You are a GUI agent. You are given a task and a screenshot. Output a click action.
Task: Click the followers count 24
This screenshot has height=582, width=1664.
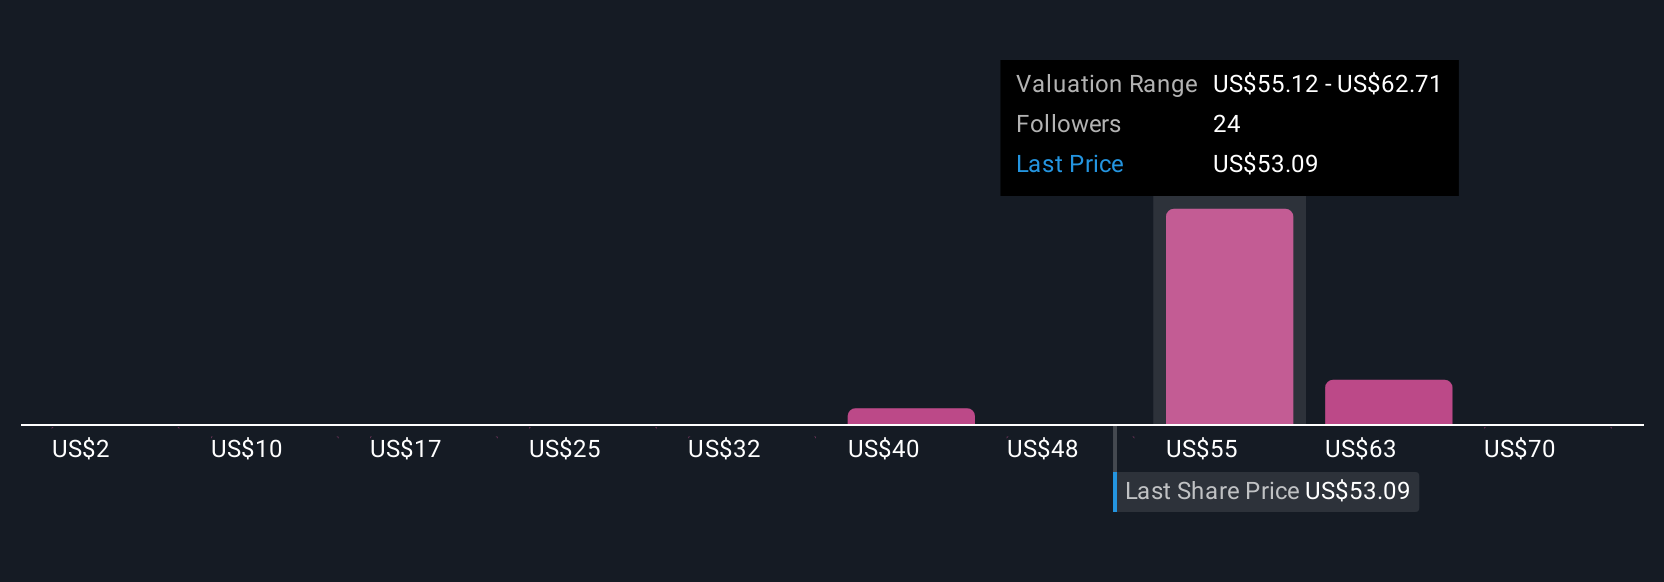point(1226,124)
